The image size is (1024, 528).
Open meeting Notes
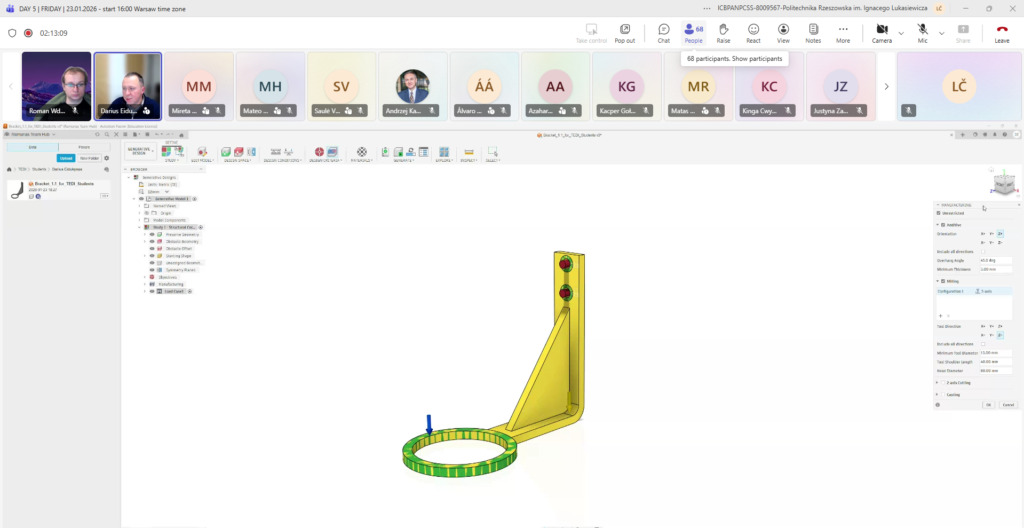point(813,32)
